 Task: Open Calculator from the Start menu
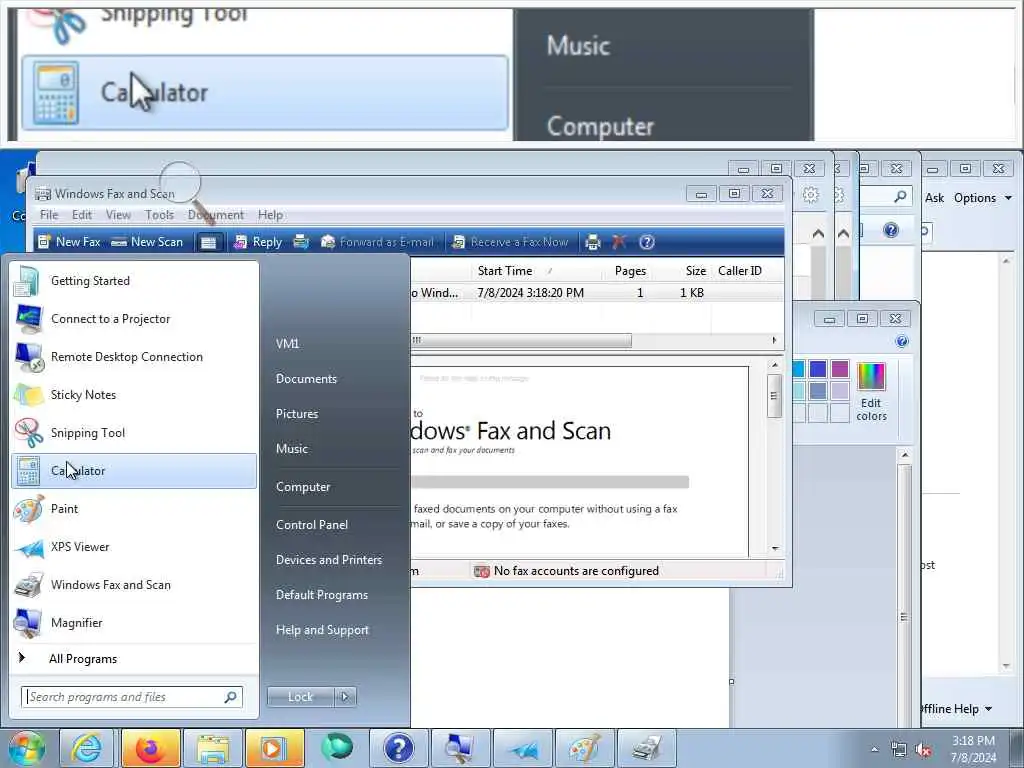(134, 471)
